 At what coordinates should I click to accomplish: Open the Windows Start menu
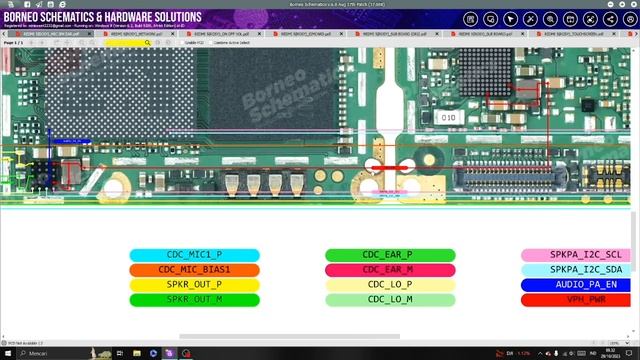7,353
